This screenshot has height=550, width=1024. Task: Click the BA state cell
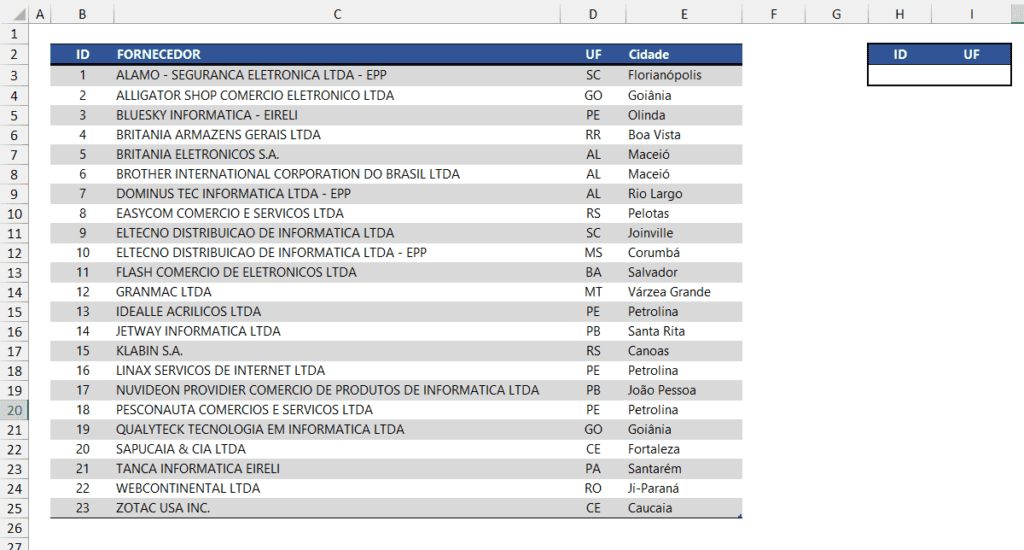(x=593, y=272)
